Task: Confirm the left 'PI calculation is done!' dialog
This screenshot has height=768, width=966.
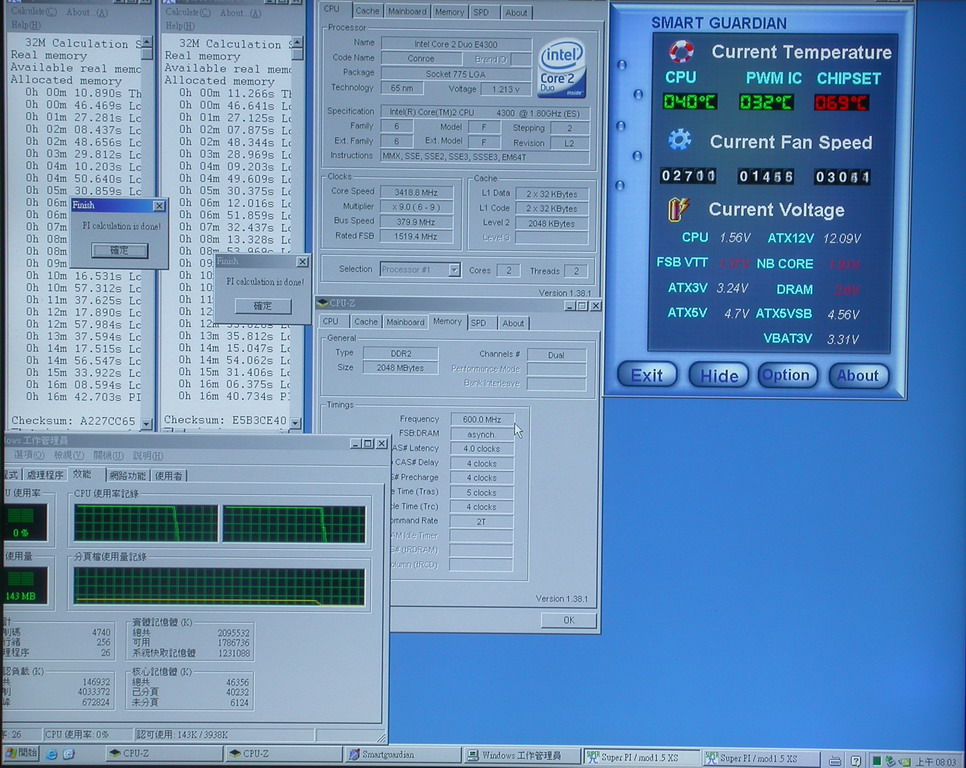Action: (120, 251)
